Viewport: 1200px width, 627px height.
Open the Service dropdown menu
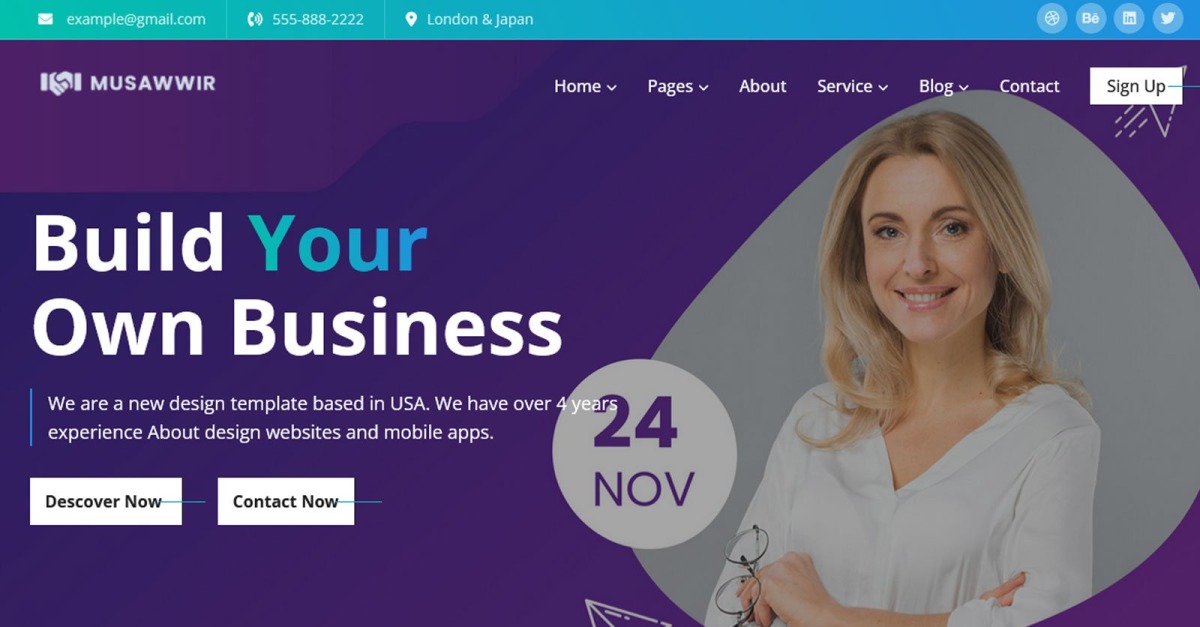click(852, 86)
